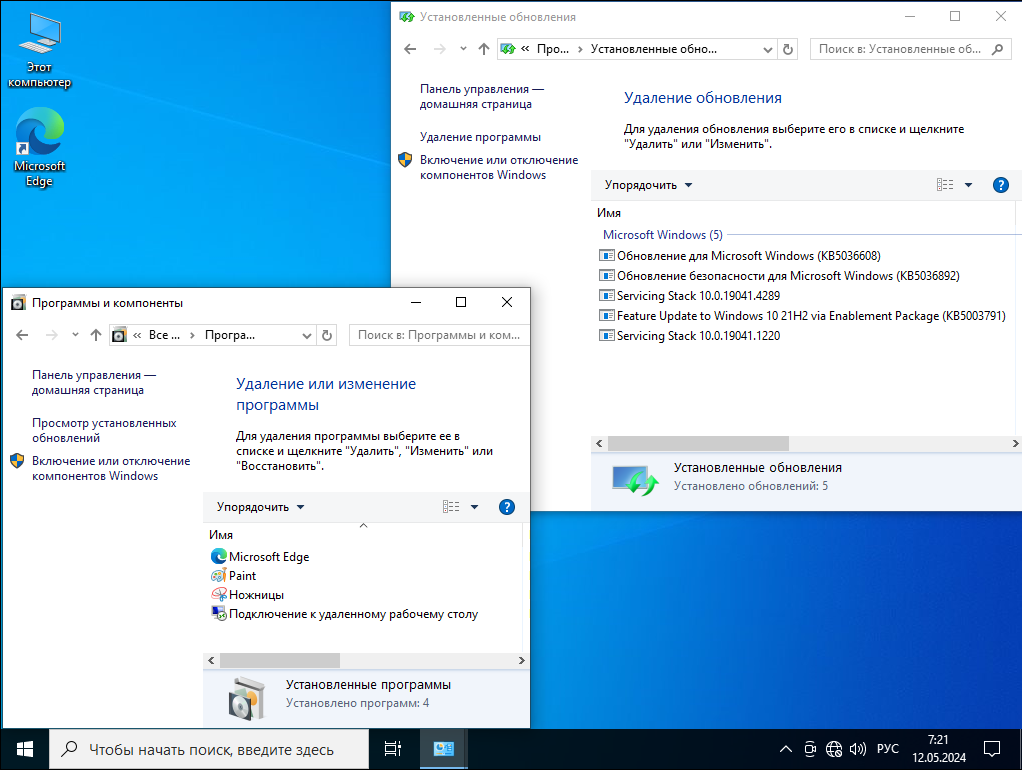Image resolution: width=1022 pixels, height=770 pixels.
Task: Open recent locations in Установленные обновления window
Action: (463, 49)
